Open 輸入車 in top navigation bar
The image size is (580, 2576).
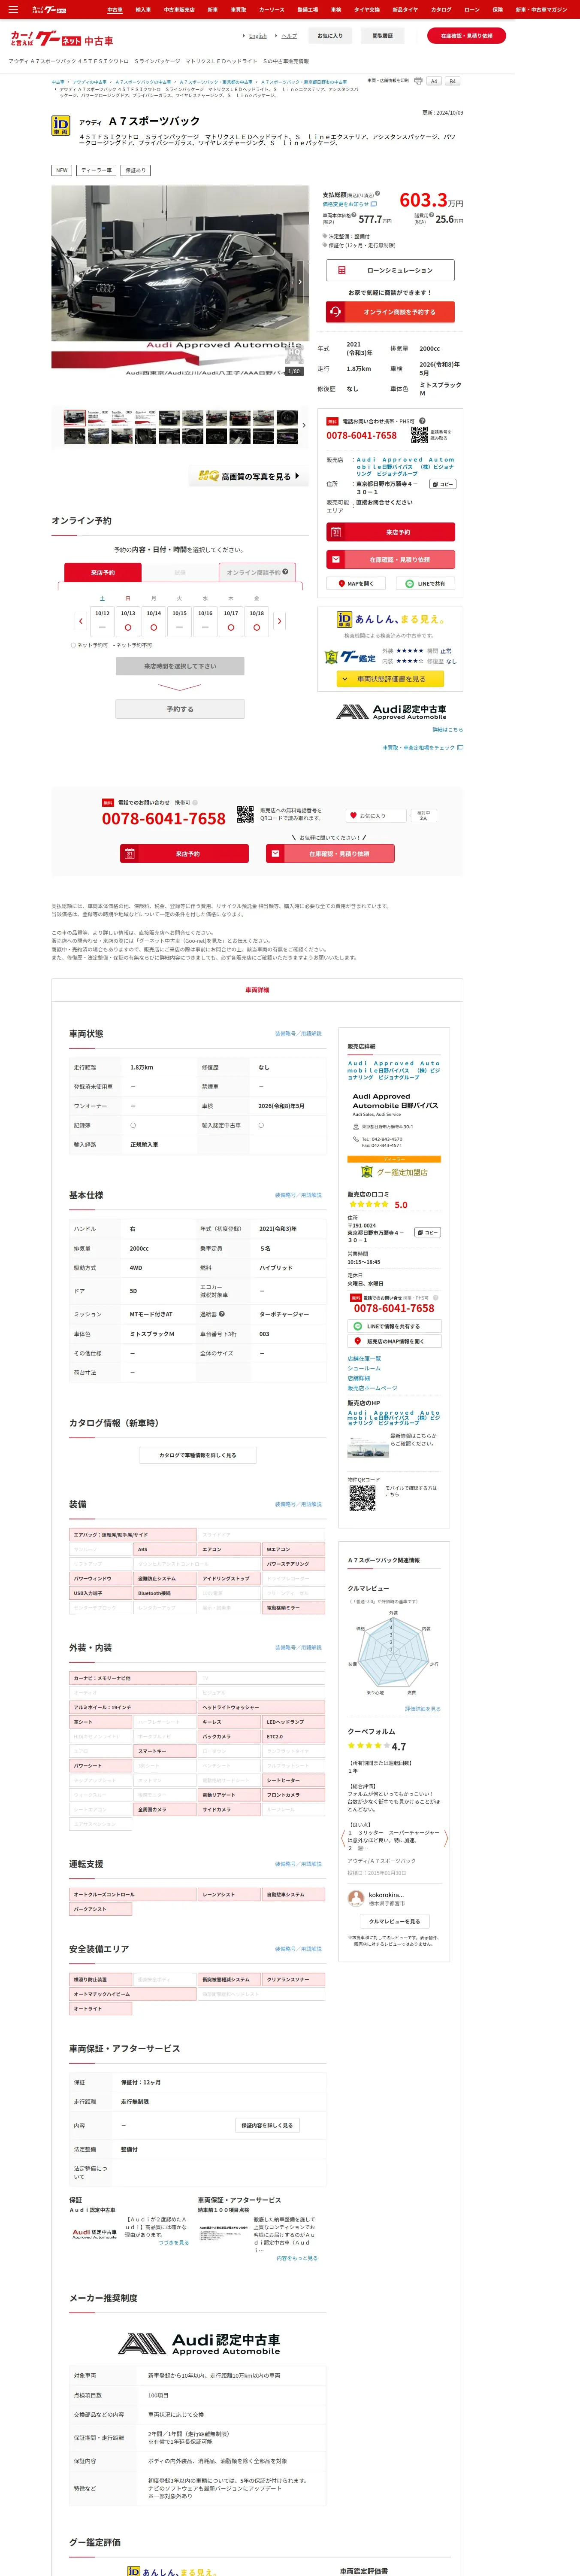(143, 9)
